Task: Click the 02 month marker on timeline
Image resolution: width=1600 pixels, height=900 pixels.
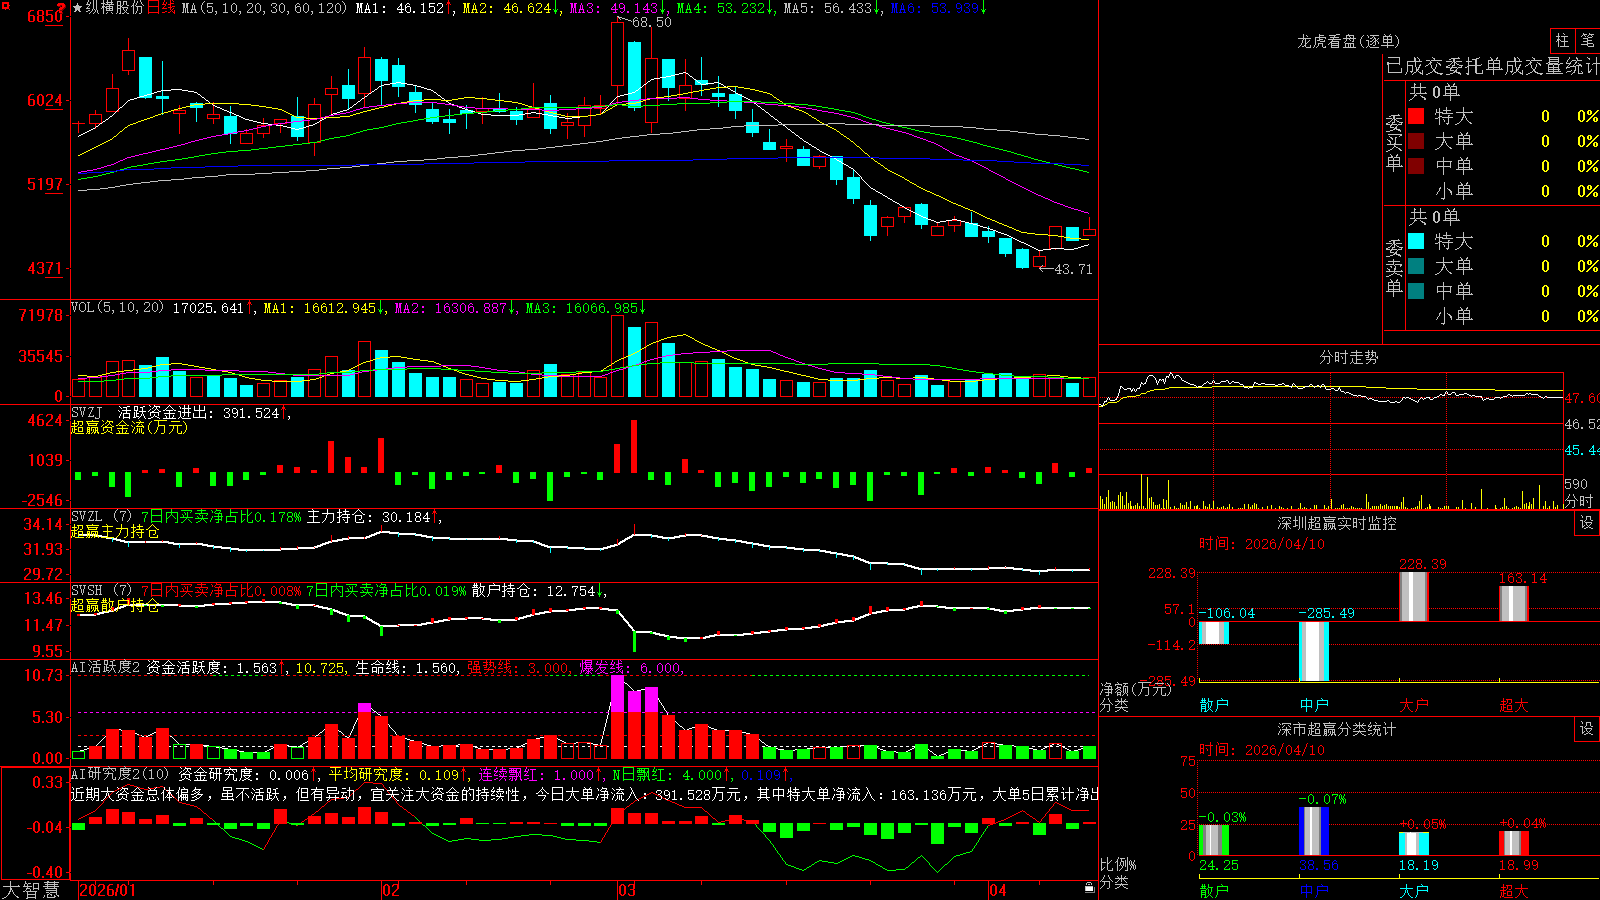Action: pyautogui.click(x=391, y=890)
